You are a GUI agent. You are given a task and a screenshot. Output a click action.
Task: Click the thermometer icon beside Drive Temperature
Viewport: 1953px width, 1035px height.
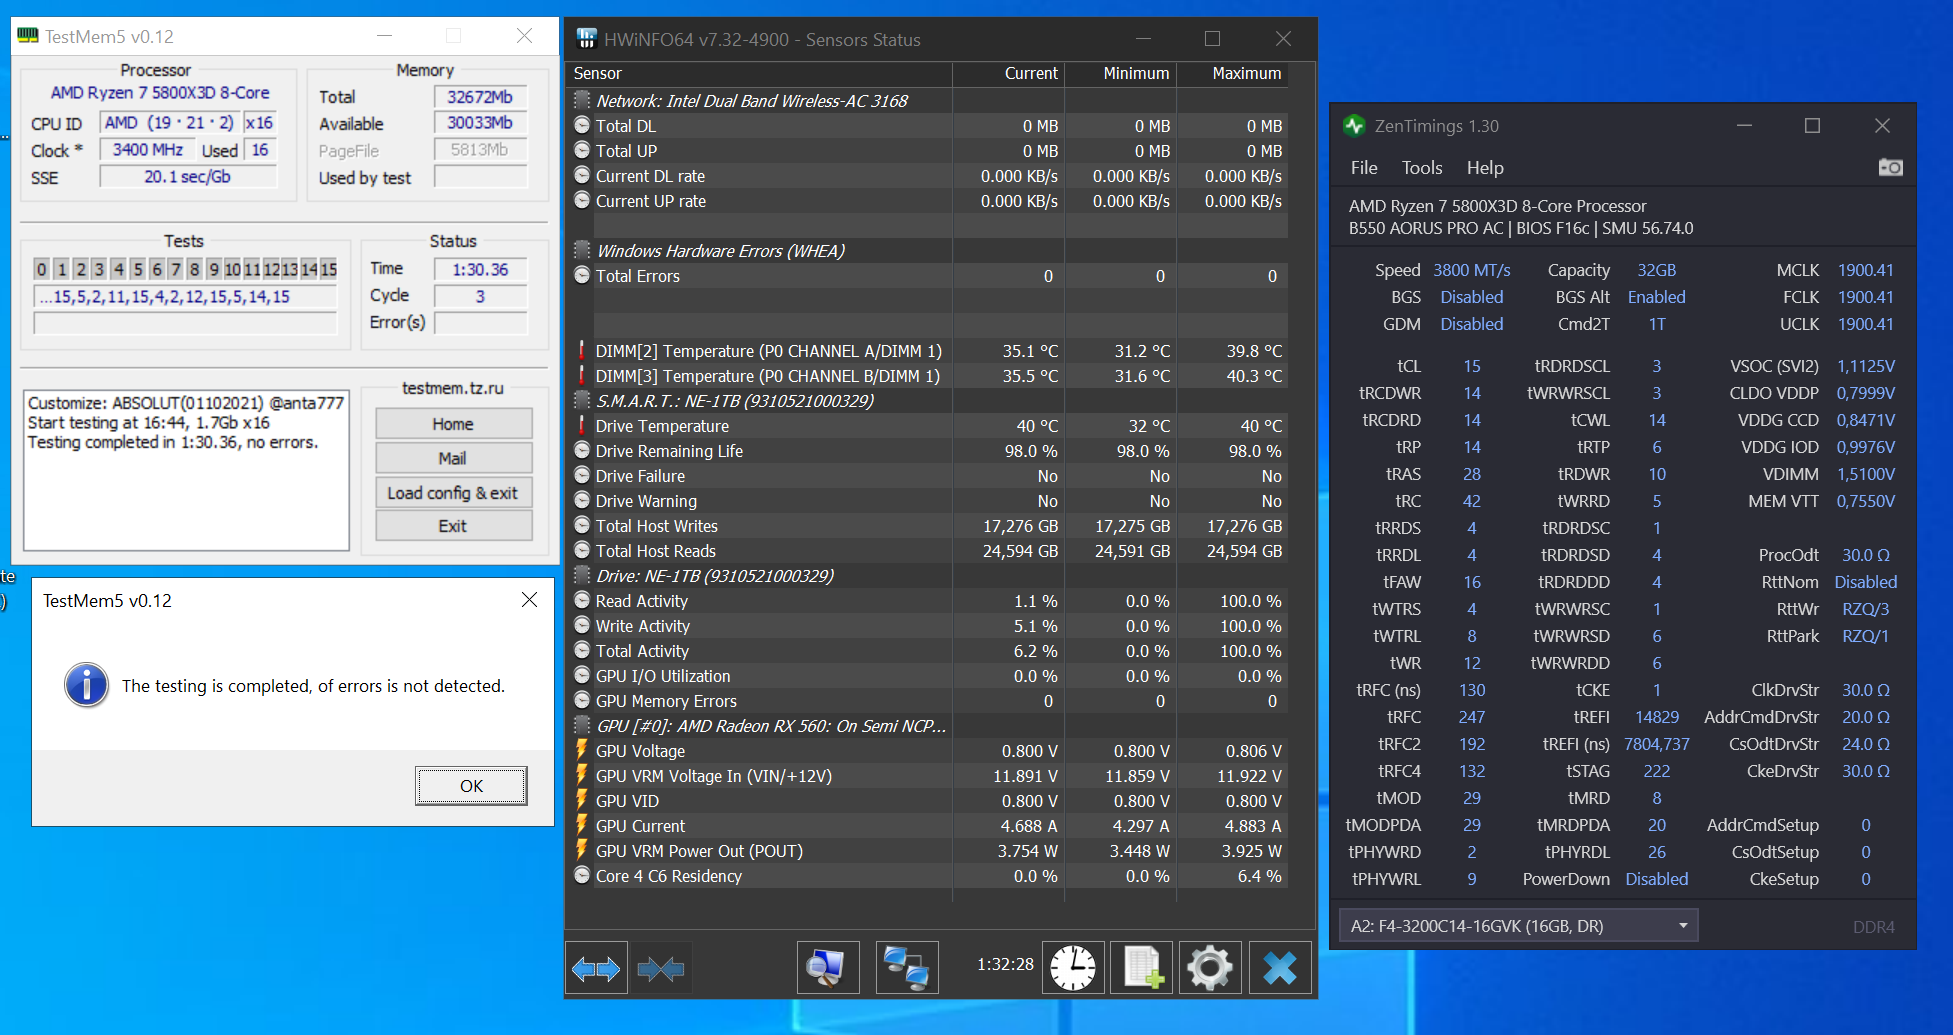(582, 426)
